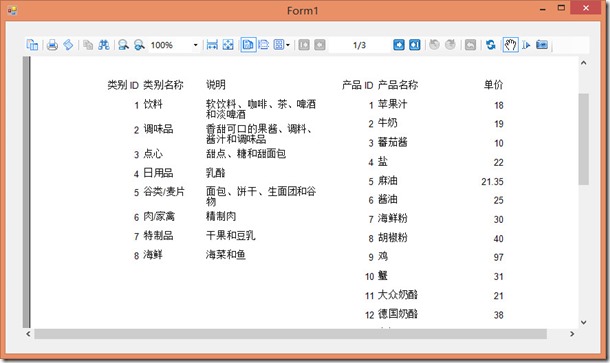Click the Zoom Out magnifier icon

(124, 45)
